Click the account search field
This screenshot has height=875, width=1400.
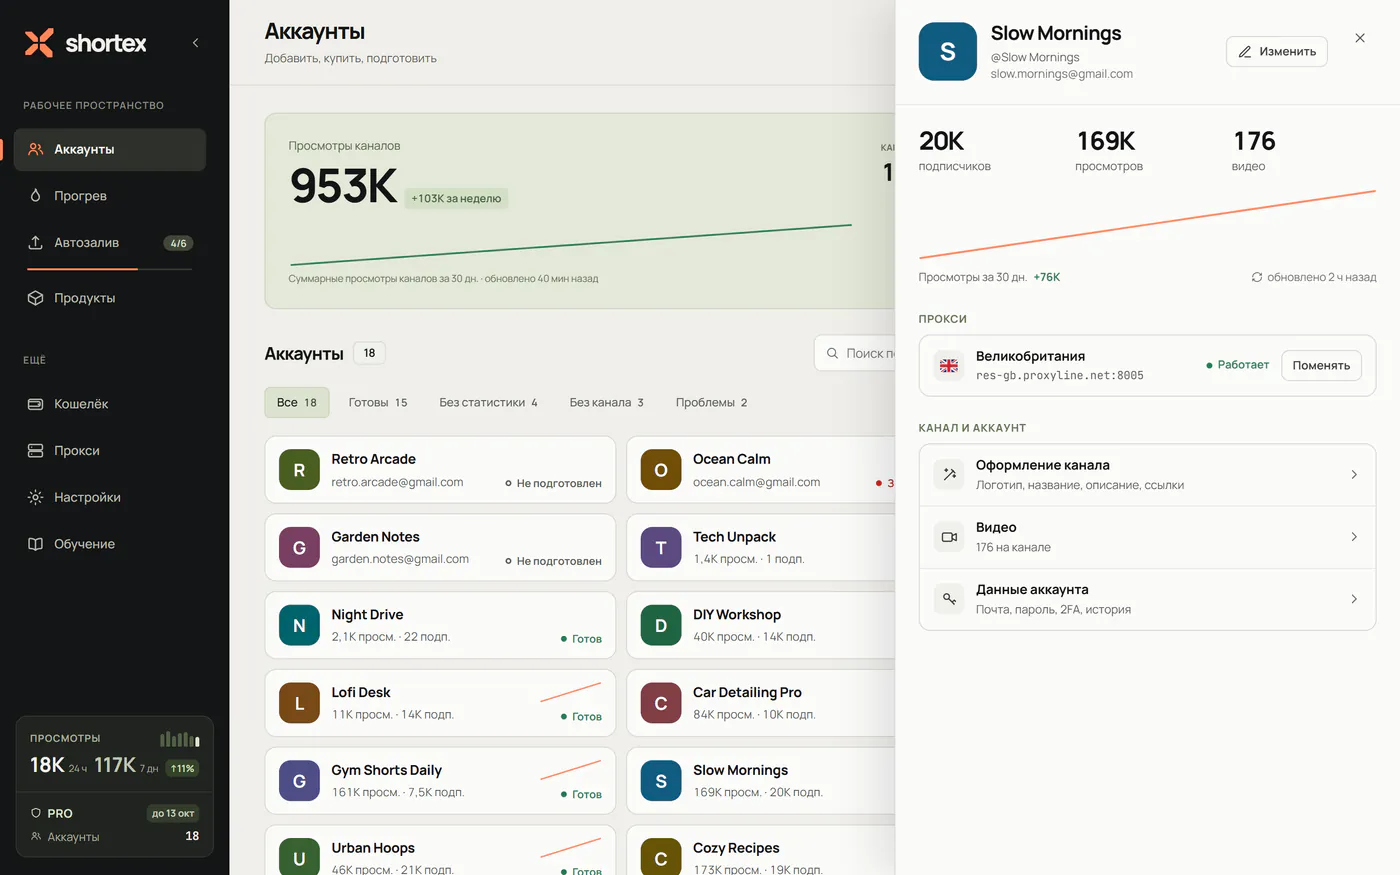[x=855, y=353]
